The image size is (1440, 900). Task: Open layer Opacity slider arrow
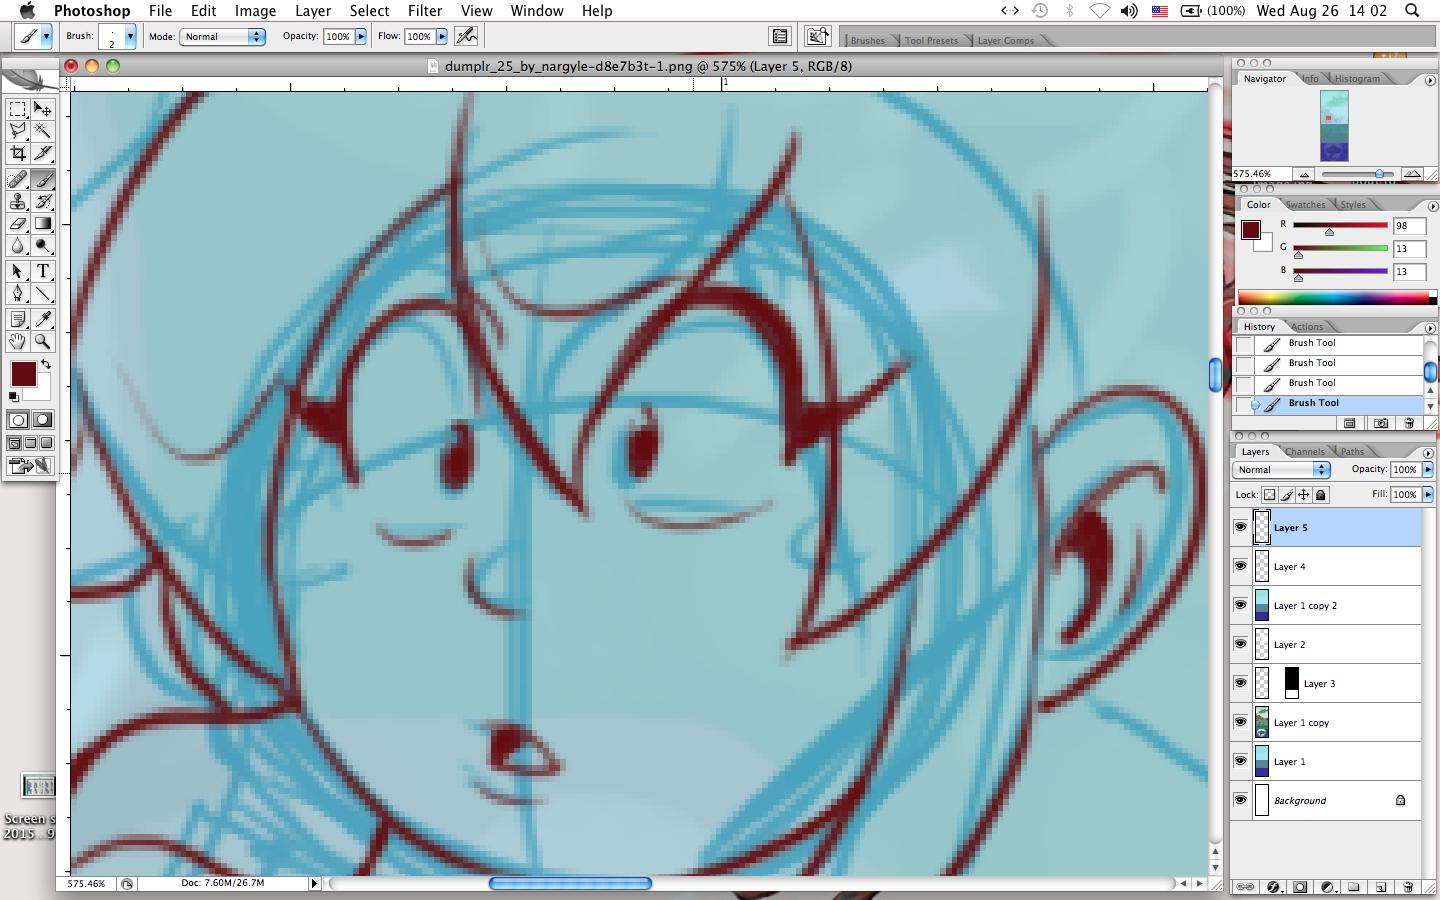(1428, 470)
